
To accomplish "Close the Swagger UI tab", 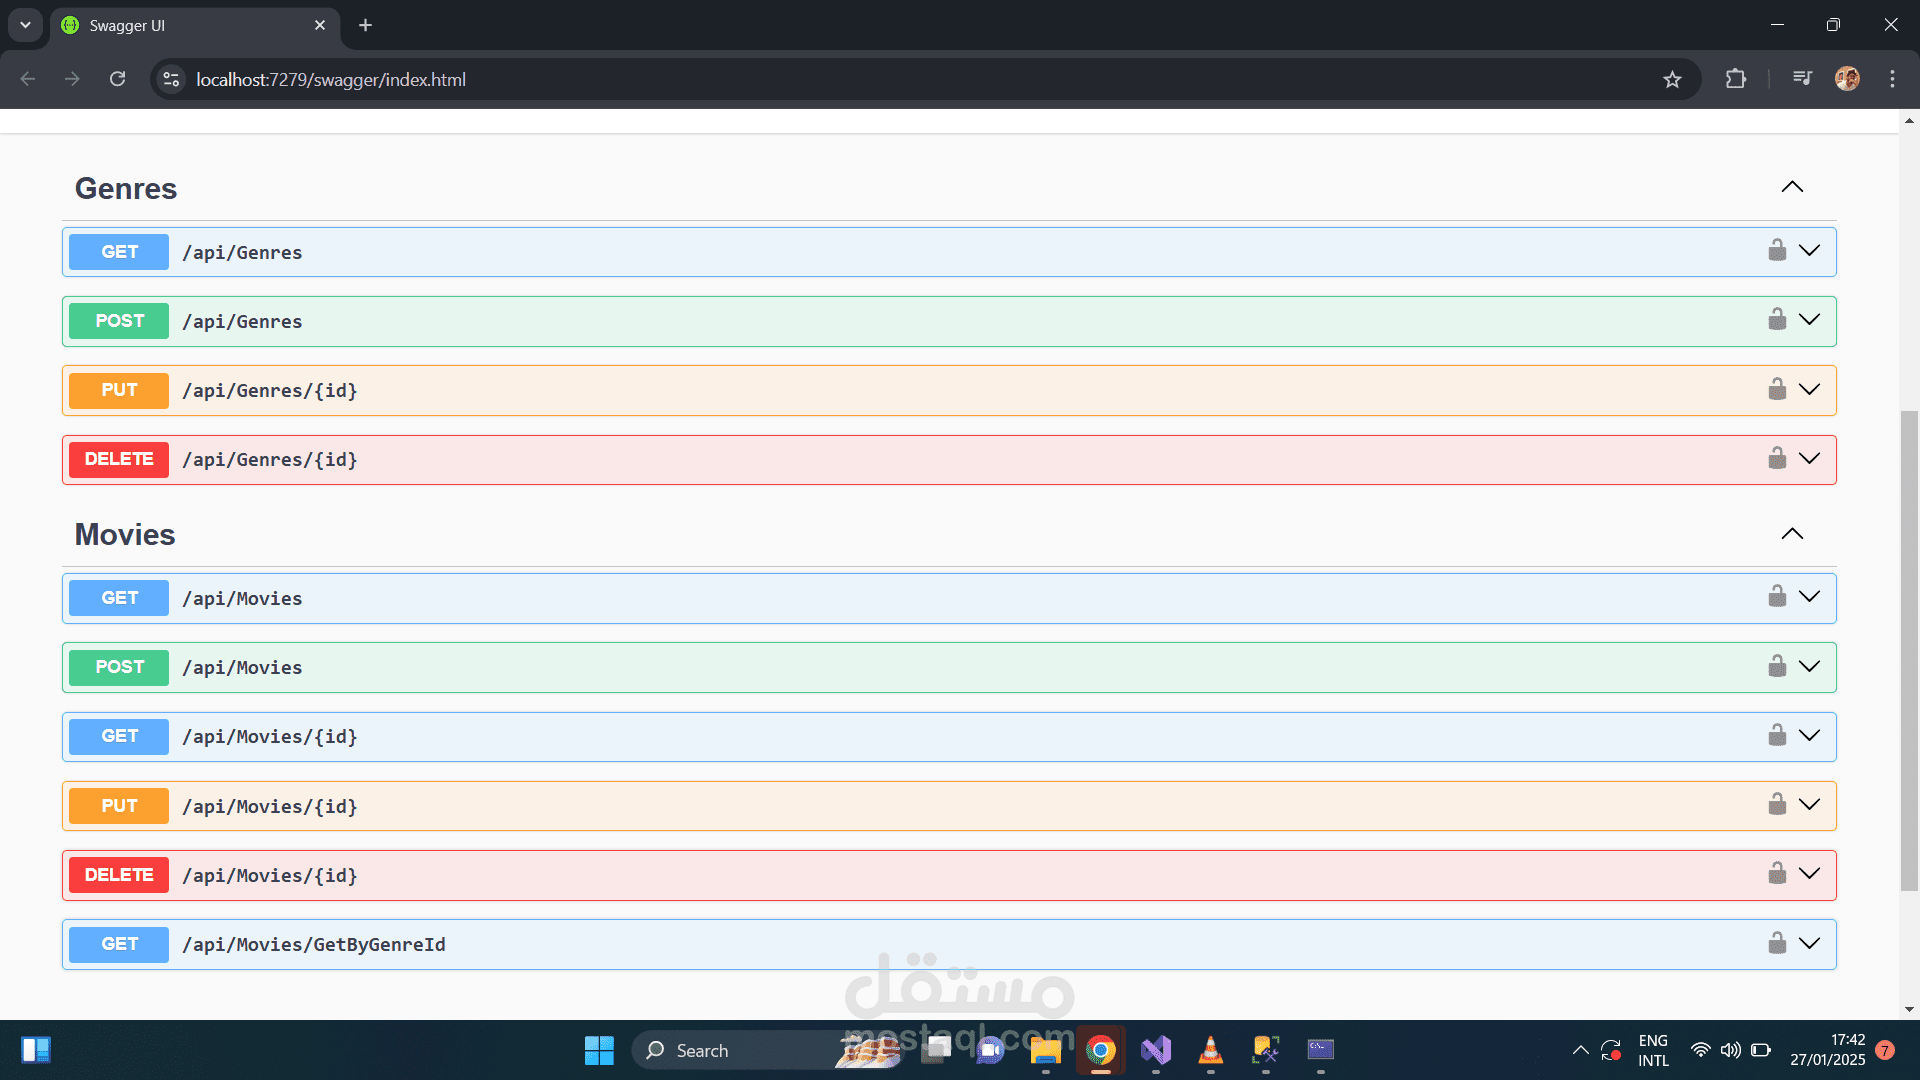I will click(320, 25).
